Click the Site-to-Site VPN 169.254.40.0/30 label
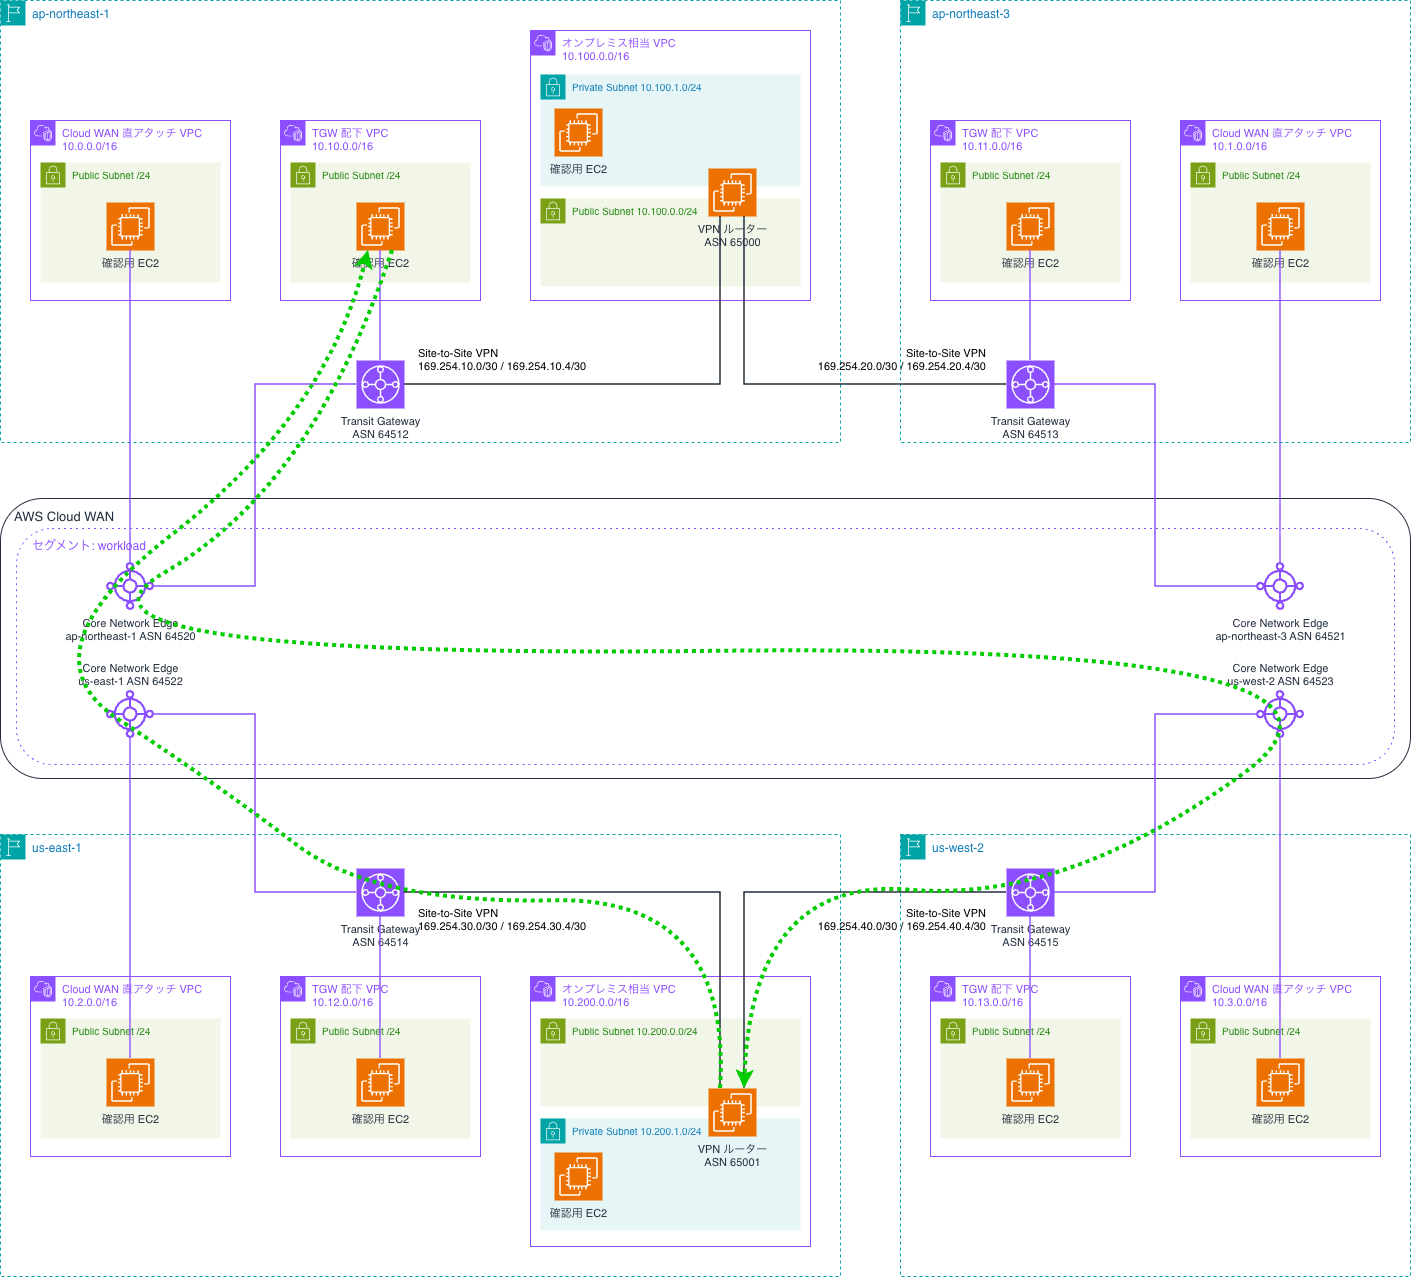 tap(902, 920)
